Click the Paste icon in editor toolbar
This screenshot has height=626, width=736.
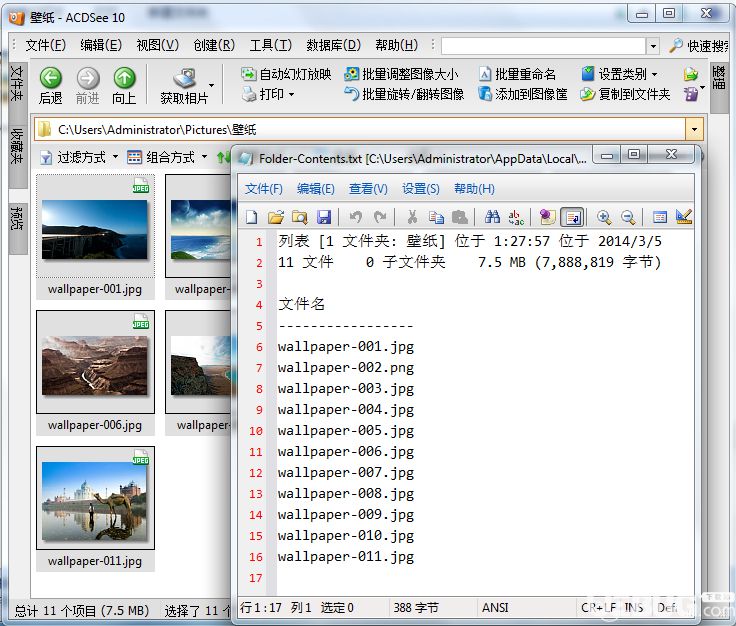click(x=460, y=217)
